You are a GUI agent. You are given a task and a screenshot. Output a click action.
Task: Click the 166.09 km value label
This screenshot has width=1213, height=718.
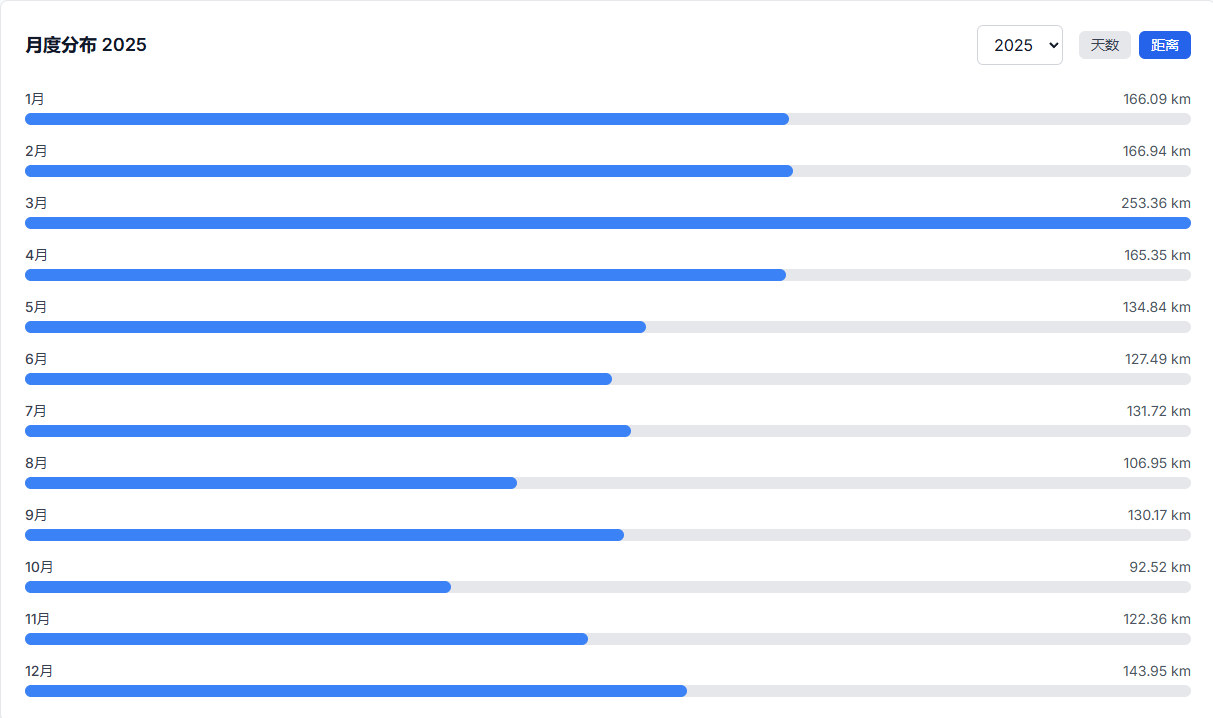coord(1156,99)
